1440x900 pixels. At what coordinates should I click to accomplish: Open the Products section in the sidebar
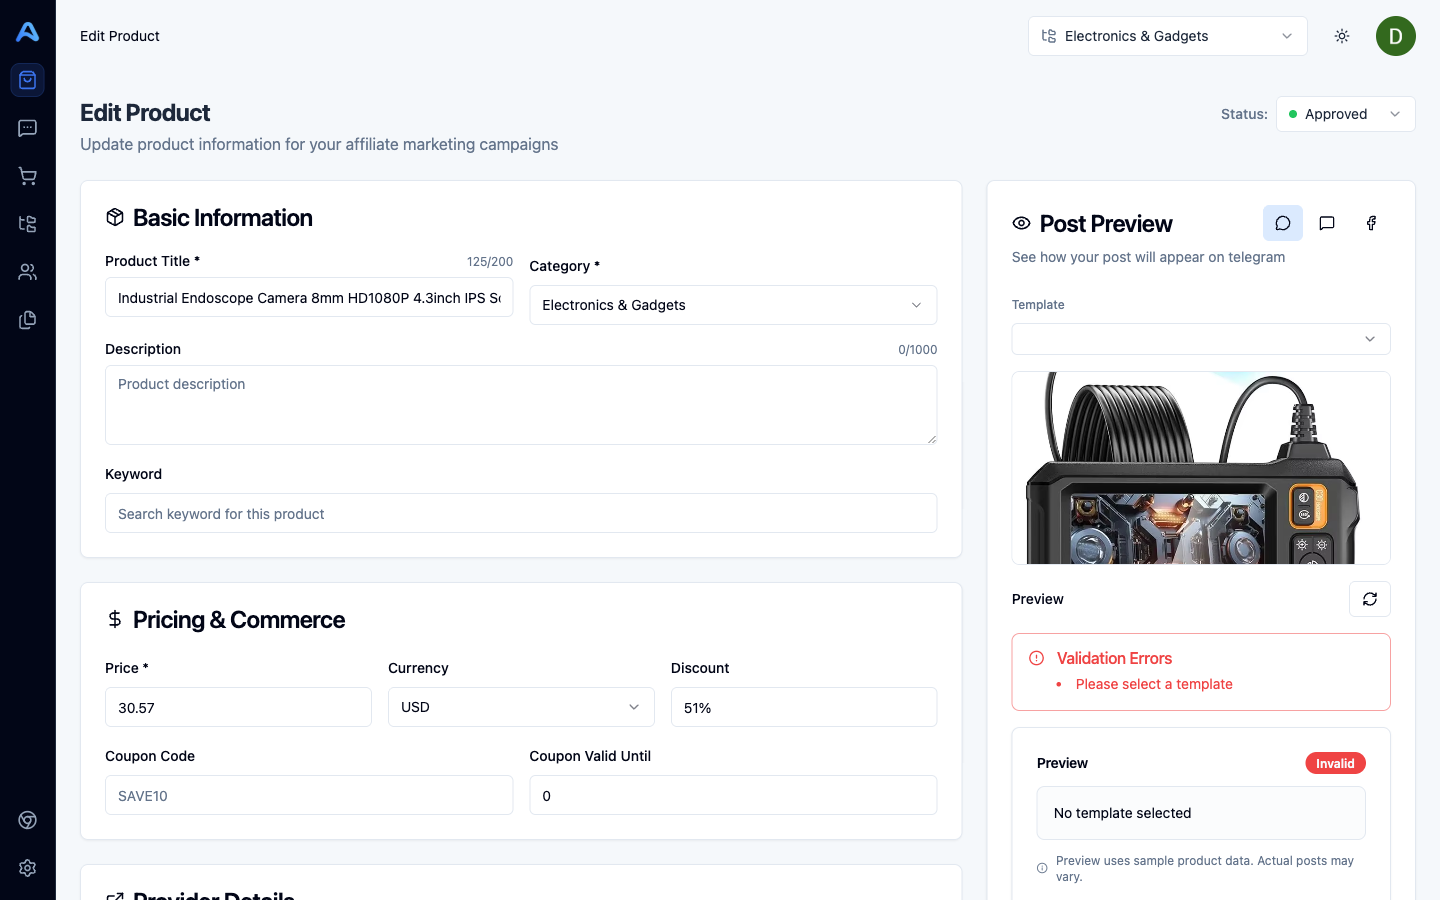coord(27,80)
